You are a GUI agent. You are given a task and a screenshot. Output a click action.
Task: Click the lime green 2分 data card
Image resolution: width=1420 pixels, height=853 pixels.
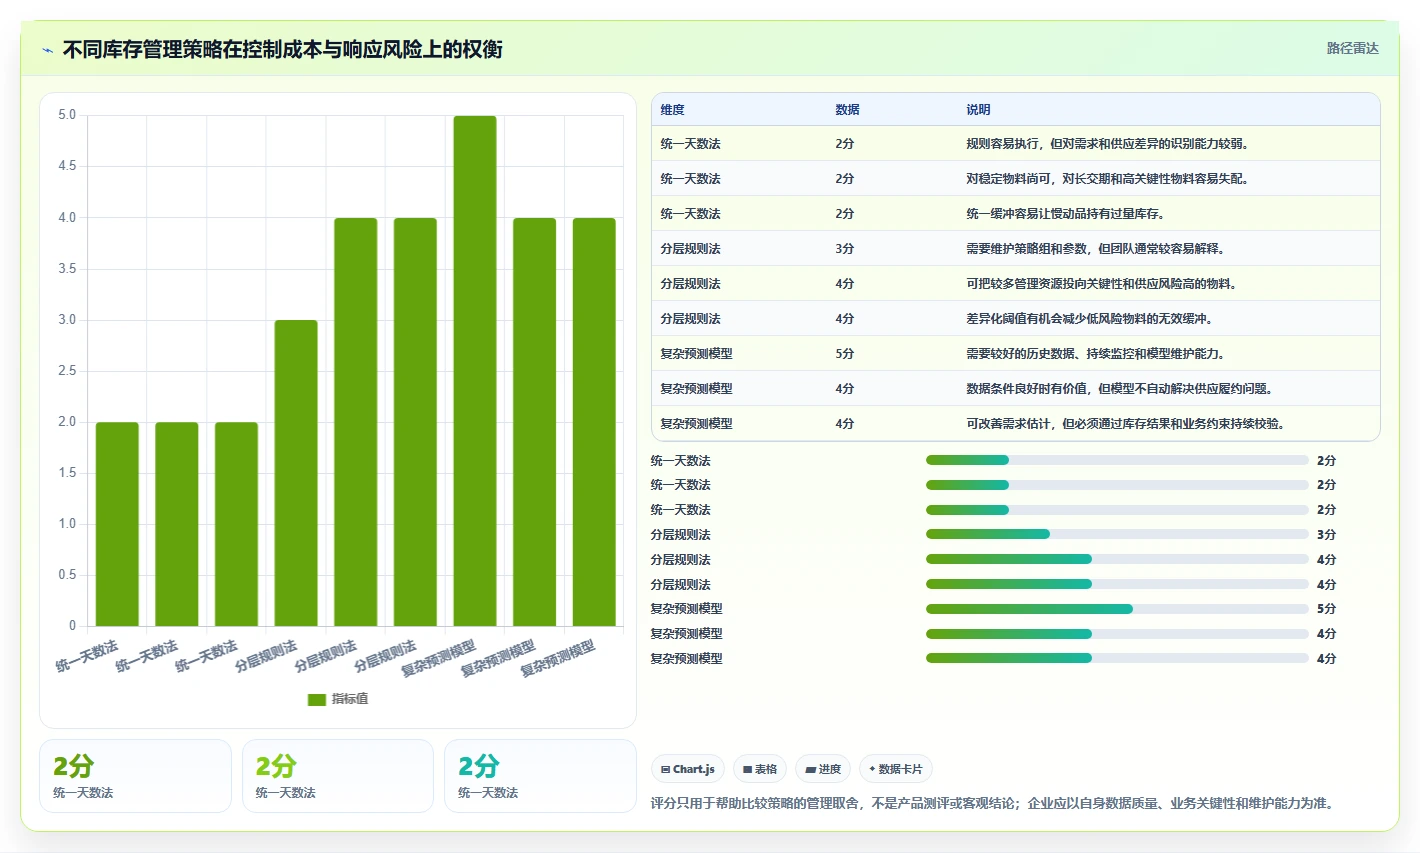coord(338,776)
